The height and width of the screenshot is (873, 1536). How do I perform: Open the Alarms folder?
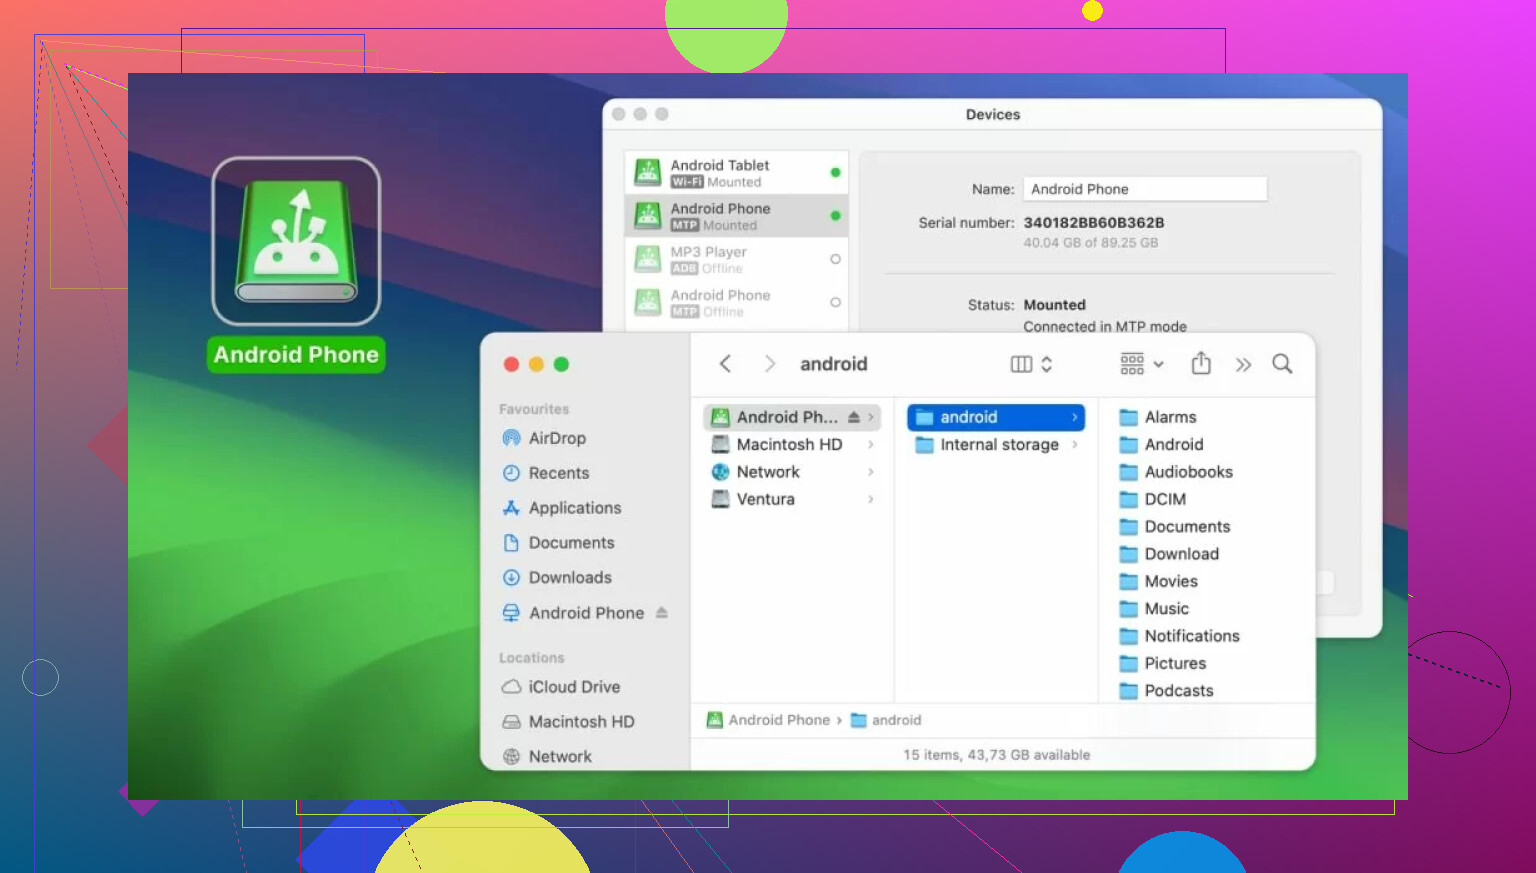(x=1158, y=417)
